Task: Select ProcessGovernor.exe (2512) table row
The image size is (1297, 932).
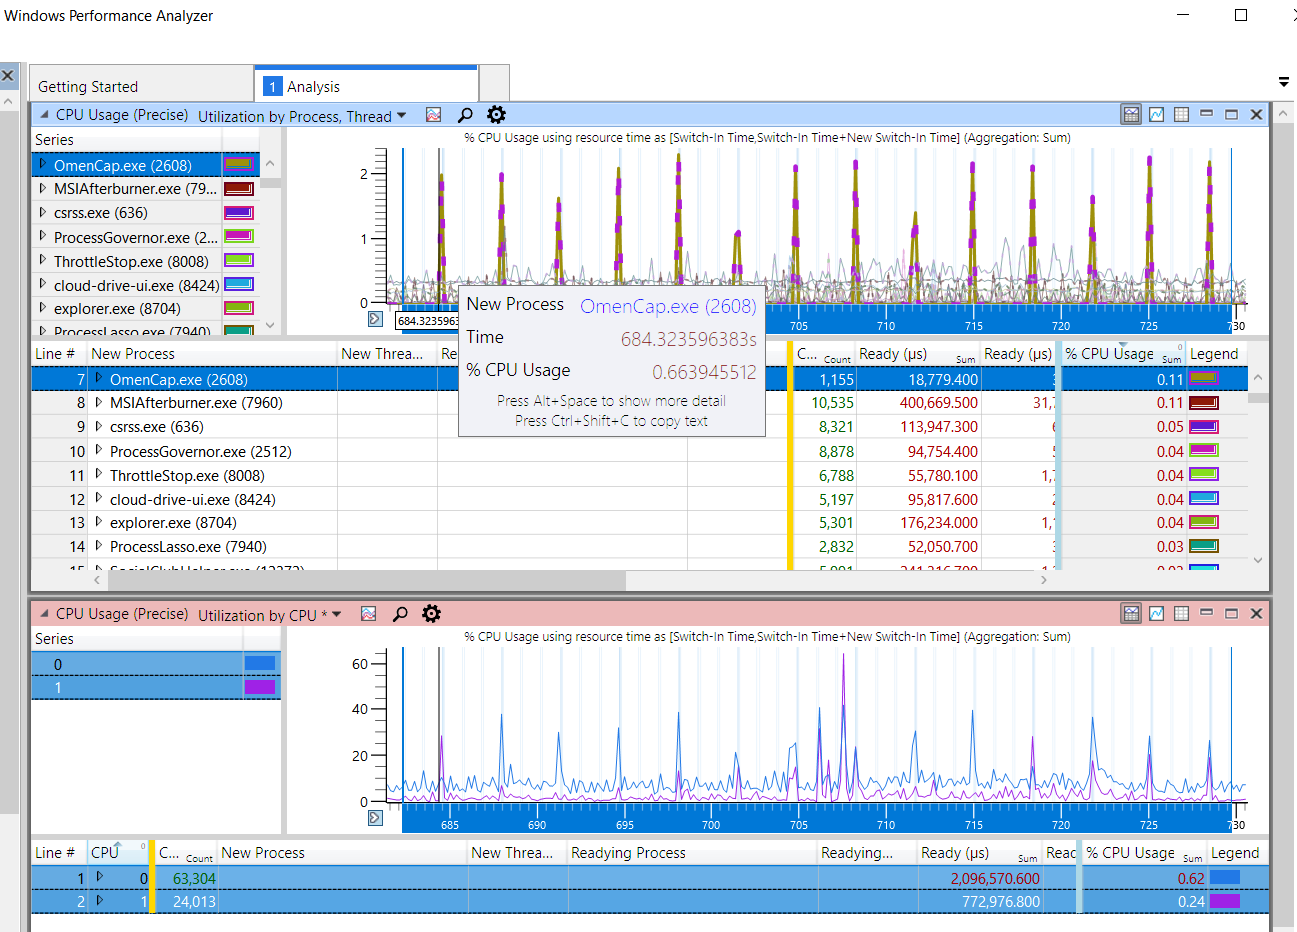Action: 640,451
